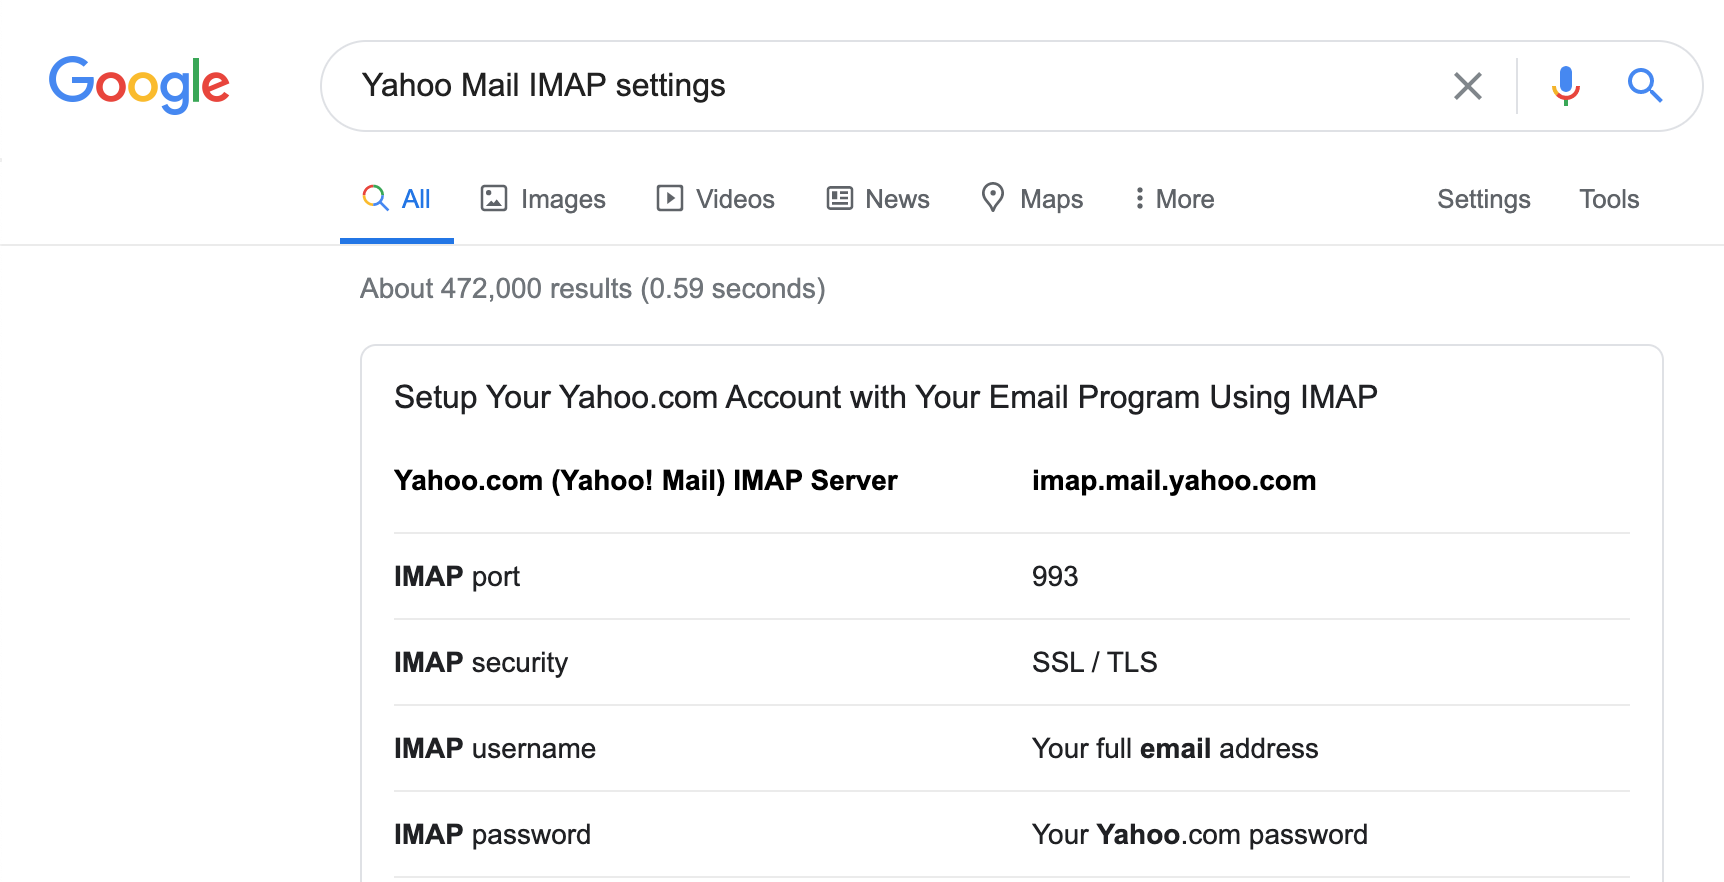Click the Maps tab pin icon

point(992,198)
